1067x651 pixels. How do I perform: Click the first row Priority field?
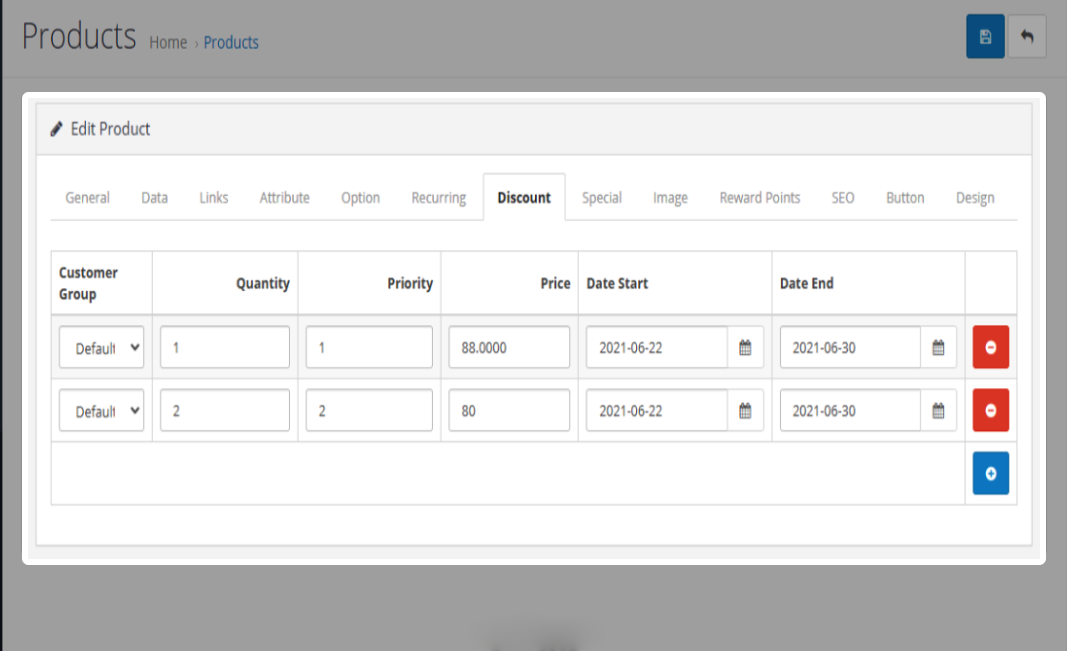(x=369, y=347)
